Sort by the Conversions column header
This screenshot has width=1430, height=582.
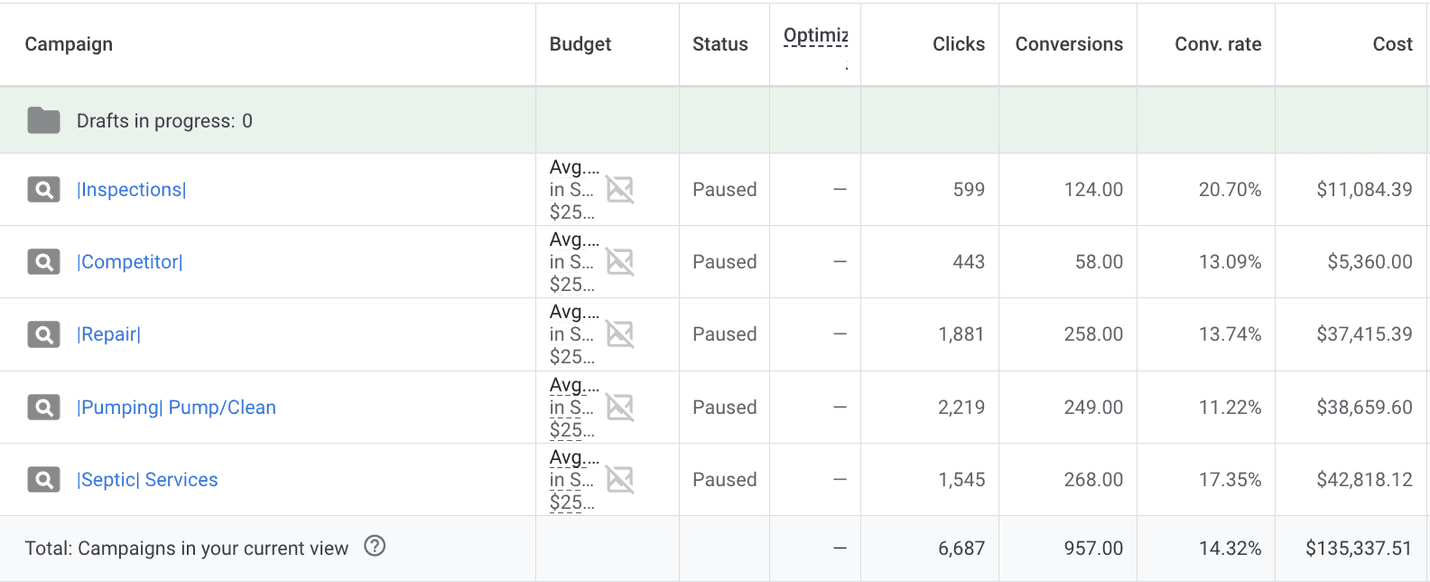click(1068, 44)
